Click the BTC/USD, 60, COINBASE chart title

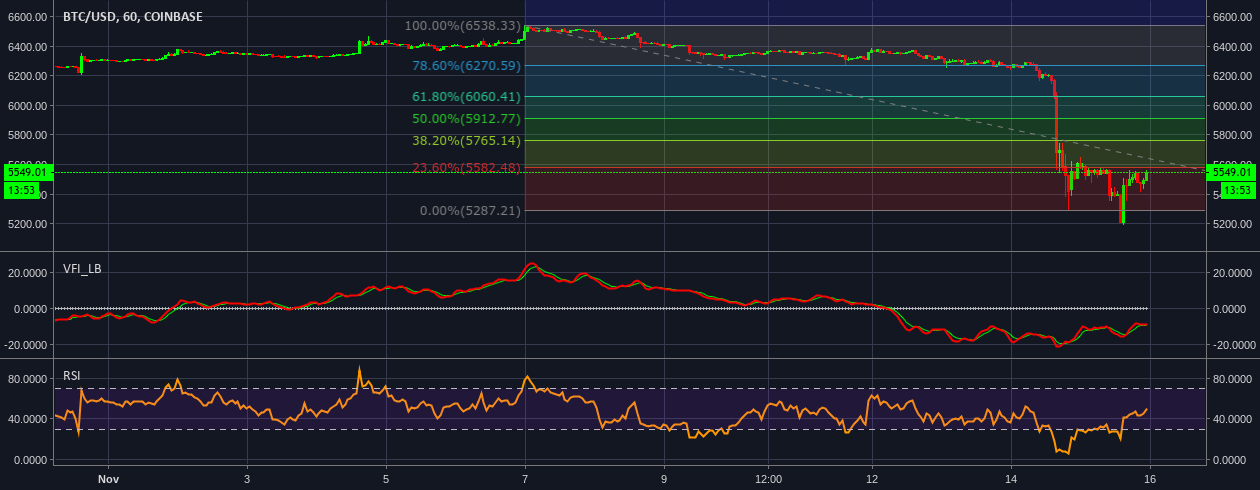click(x=132, y=17)
